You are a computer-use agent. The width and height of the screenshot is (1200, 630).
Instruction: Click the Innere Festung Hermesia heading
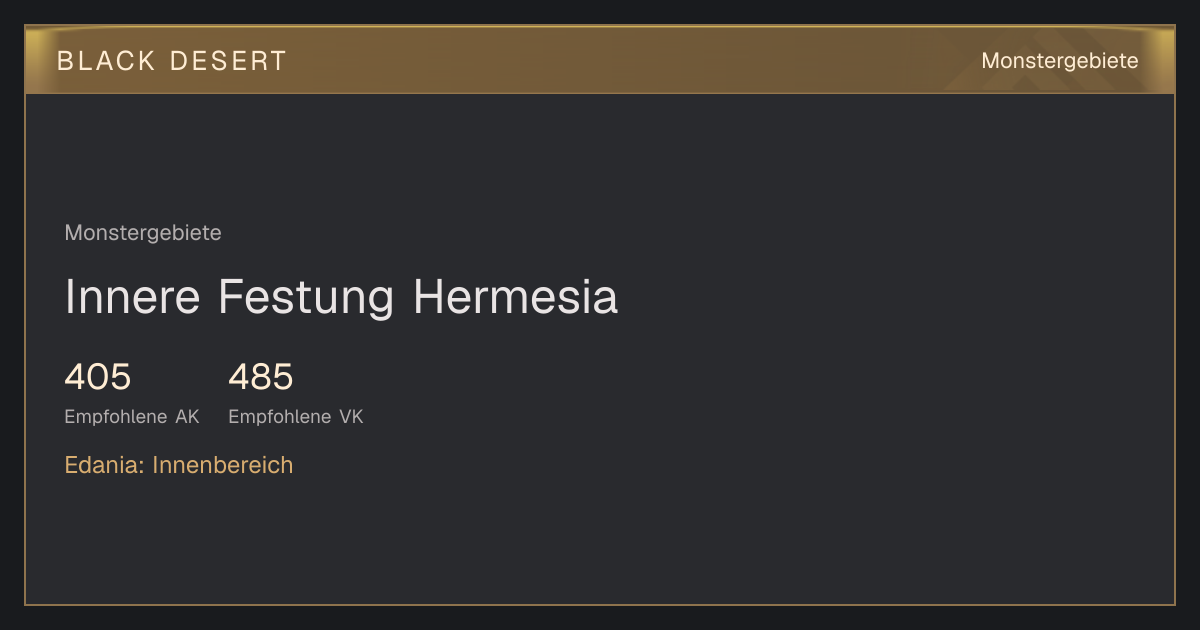pyautogui.click(x=341, y=298)
